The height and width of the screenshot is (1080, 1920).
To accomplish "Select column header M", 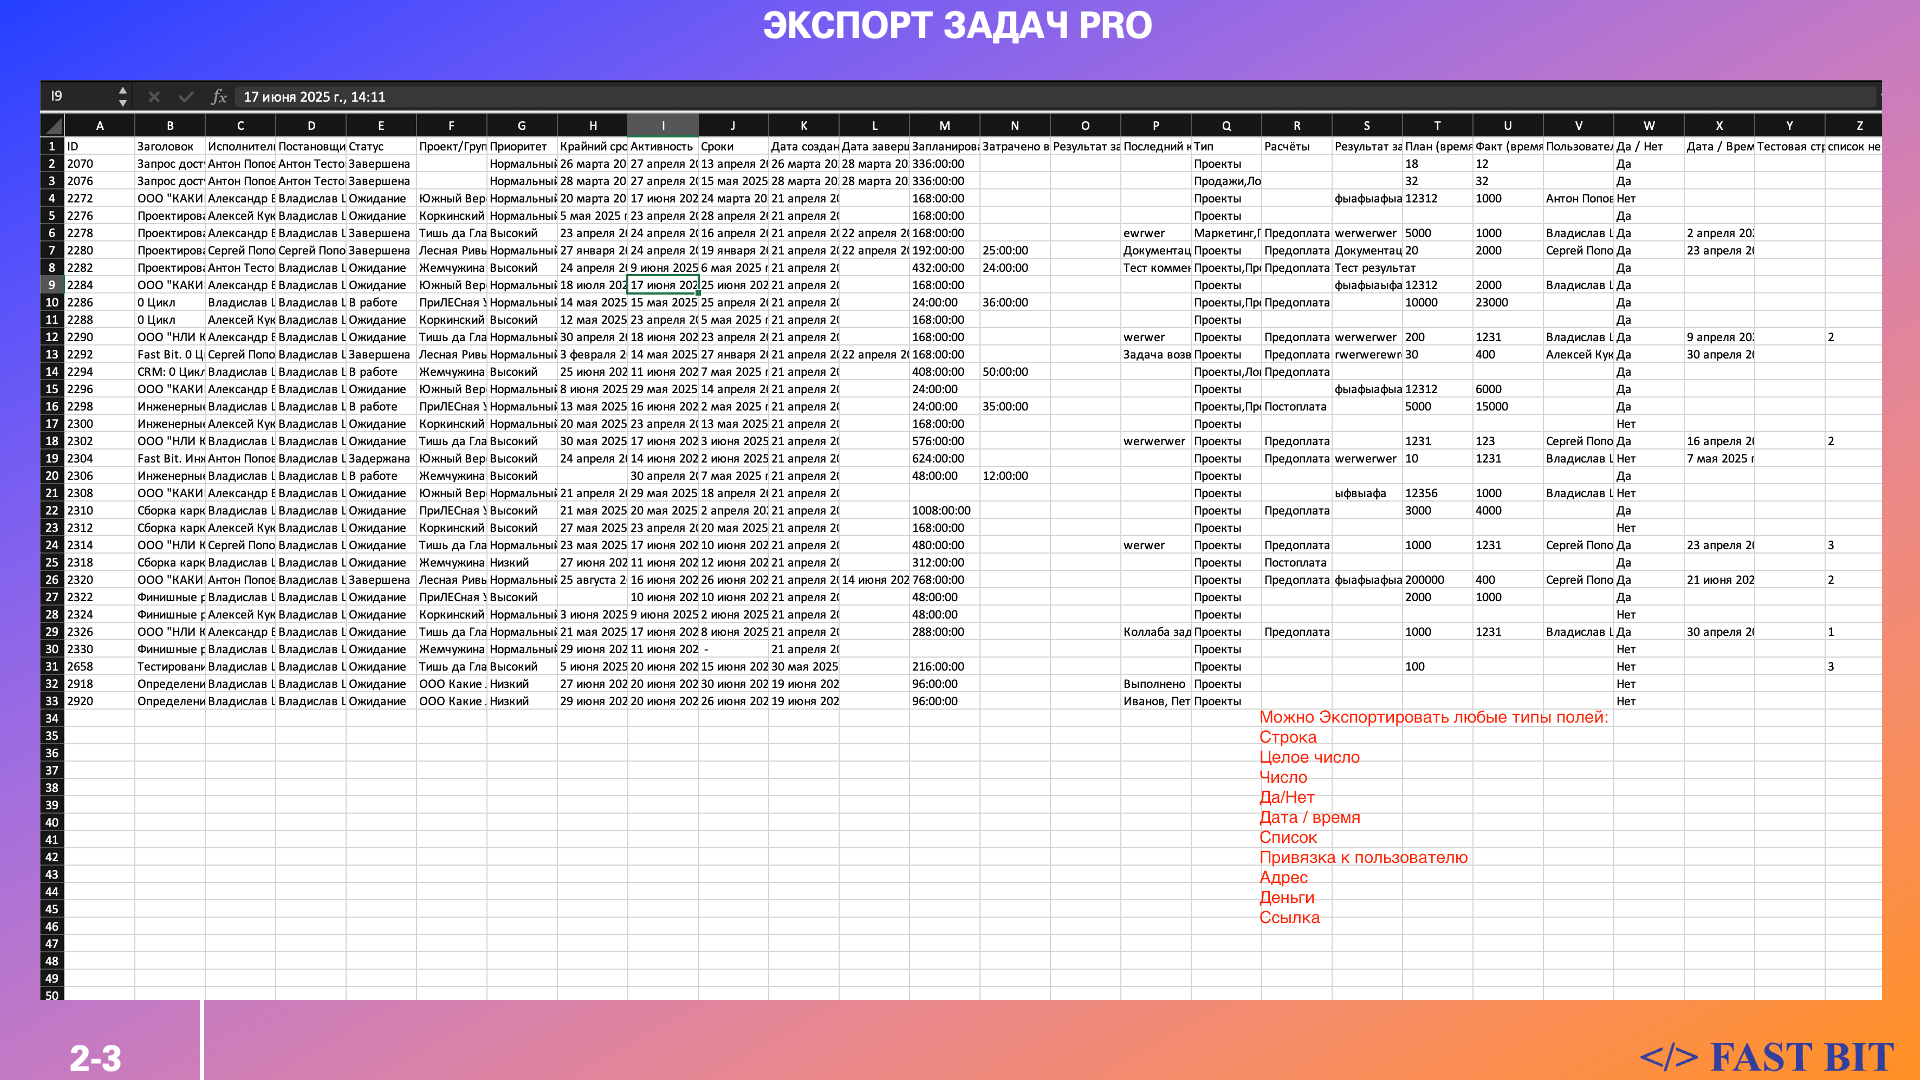I will [944, 126].
